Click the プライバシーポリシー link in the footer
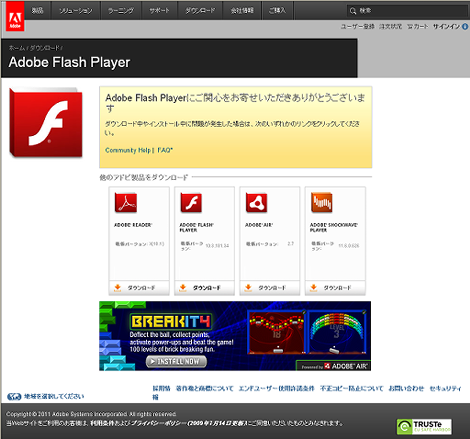Screen dimensions: 470x439 [159, 423]
